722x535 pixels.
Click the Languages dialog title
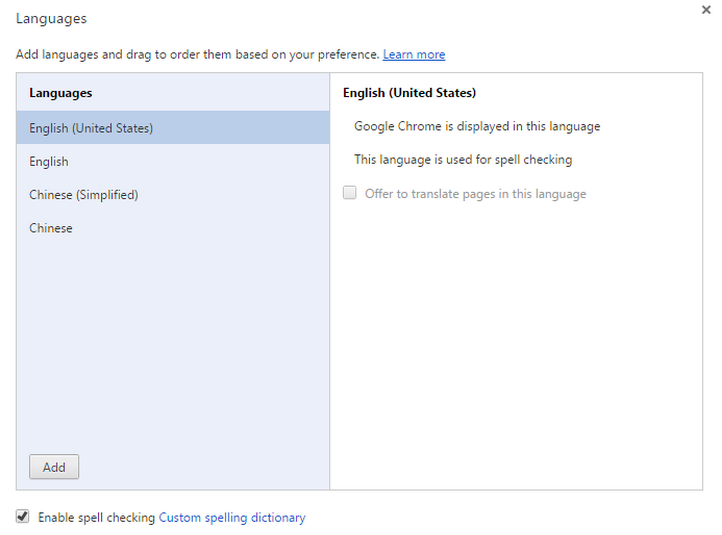click(x=51, y=19)
